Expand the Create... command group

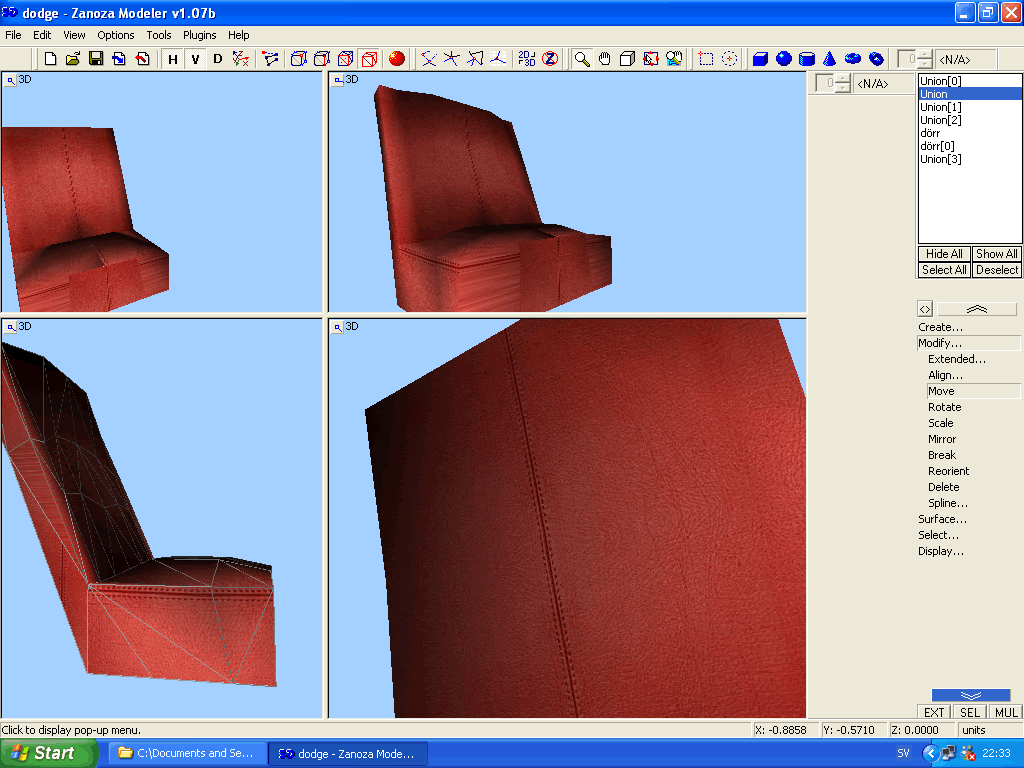(x=940, y=327)
